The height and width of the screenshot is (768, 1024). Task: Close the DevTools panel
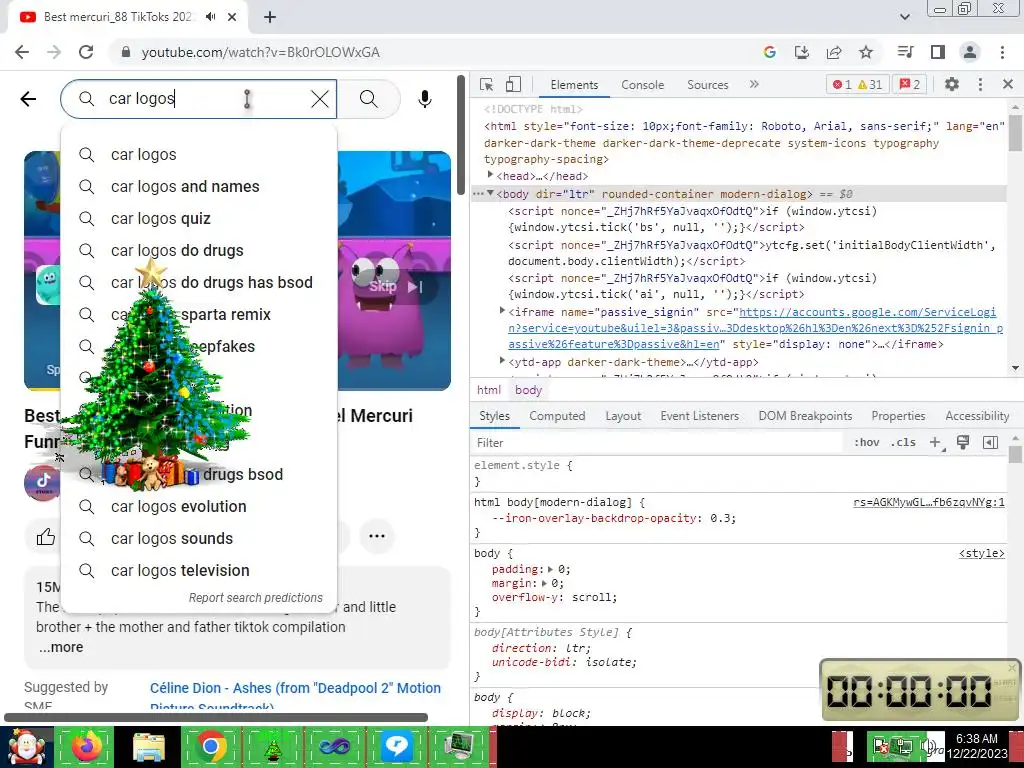pyautogui.click(x=1008, y=84)
